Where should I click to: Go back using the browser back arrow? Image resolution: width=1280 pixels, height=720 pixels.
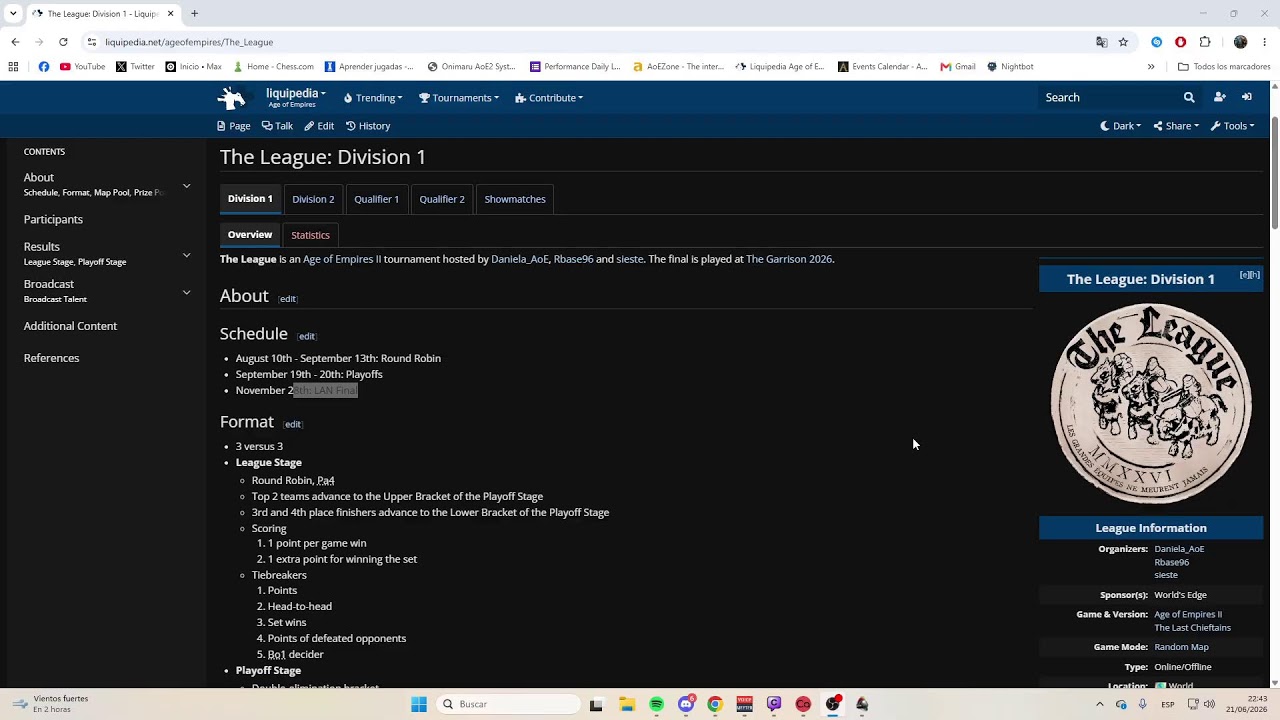[x=15, y=42]
